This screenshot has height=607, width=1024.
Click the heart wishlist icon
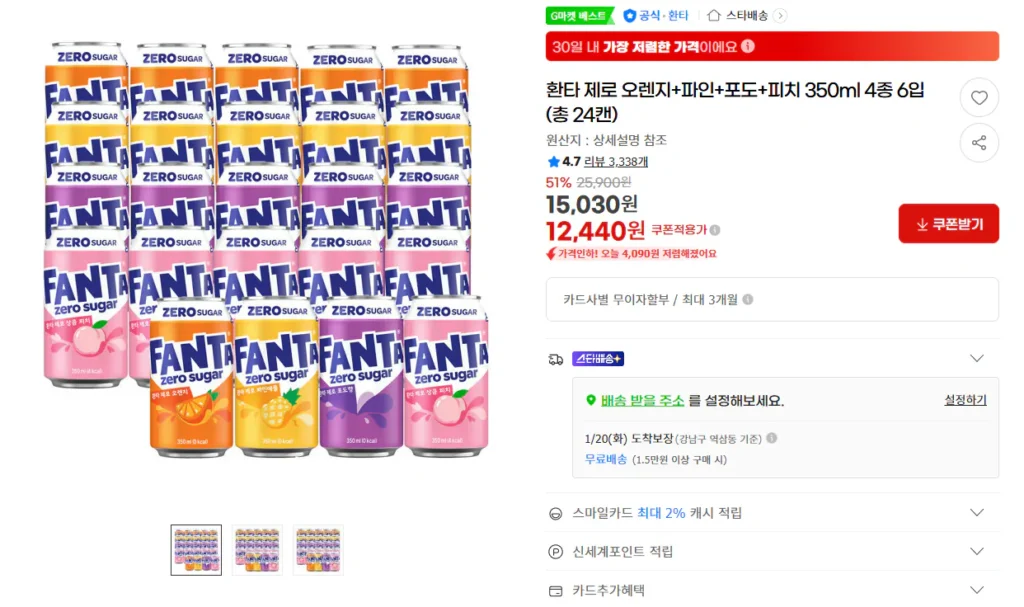pos(979,97)
